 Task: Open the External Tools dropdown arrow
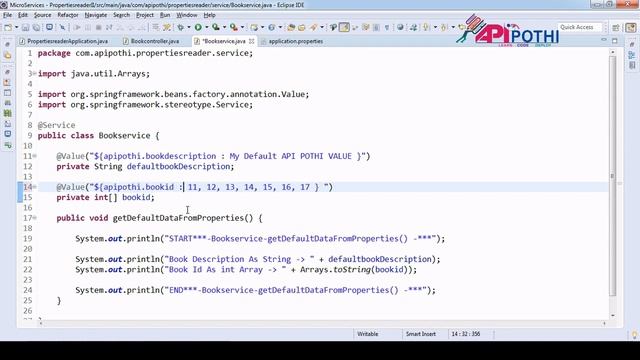click(x=242, y=27)
